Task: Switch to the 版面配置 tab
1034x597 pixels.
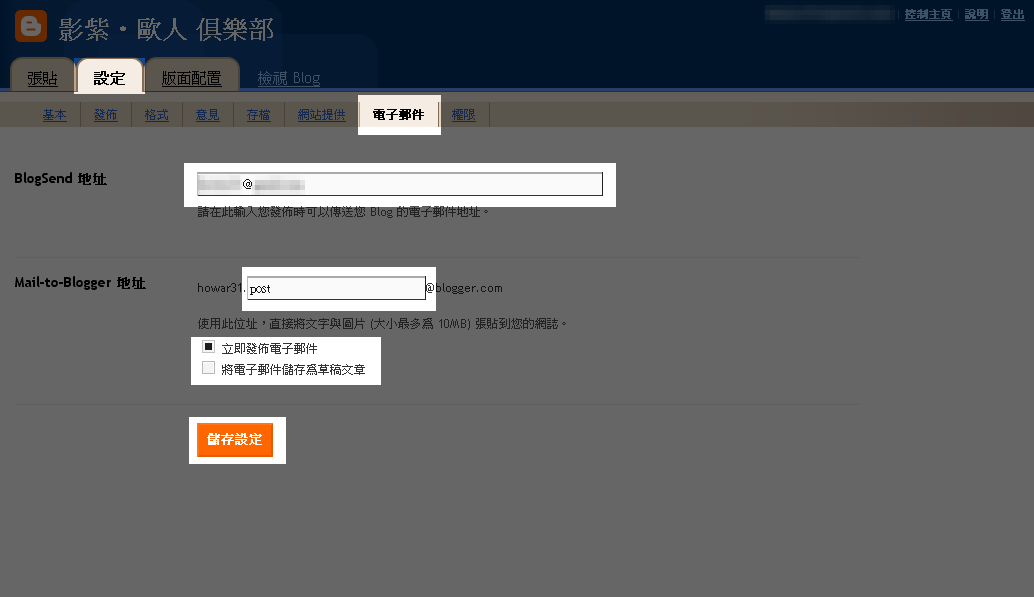Action: (x=191, y=78)
